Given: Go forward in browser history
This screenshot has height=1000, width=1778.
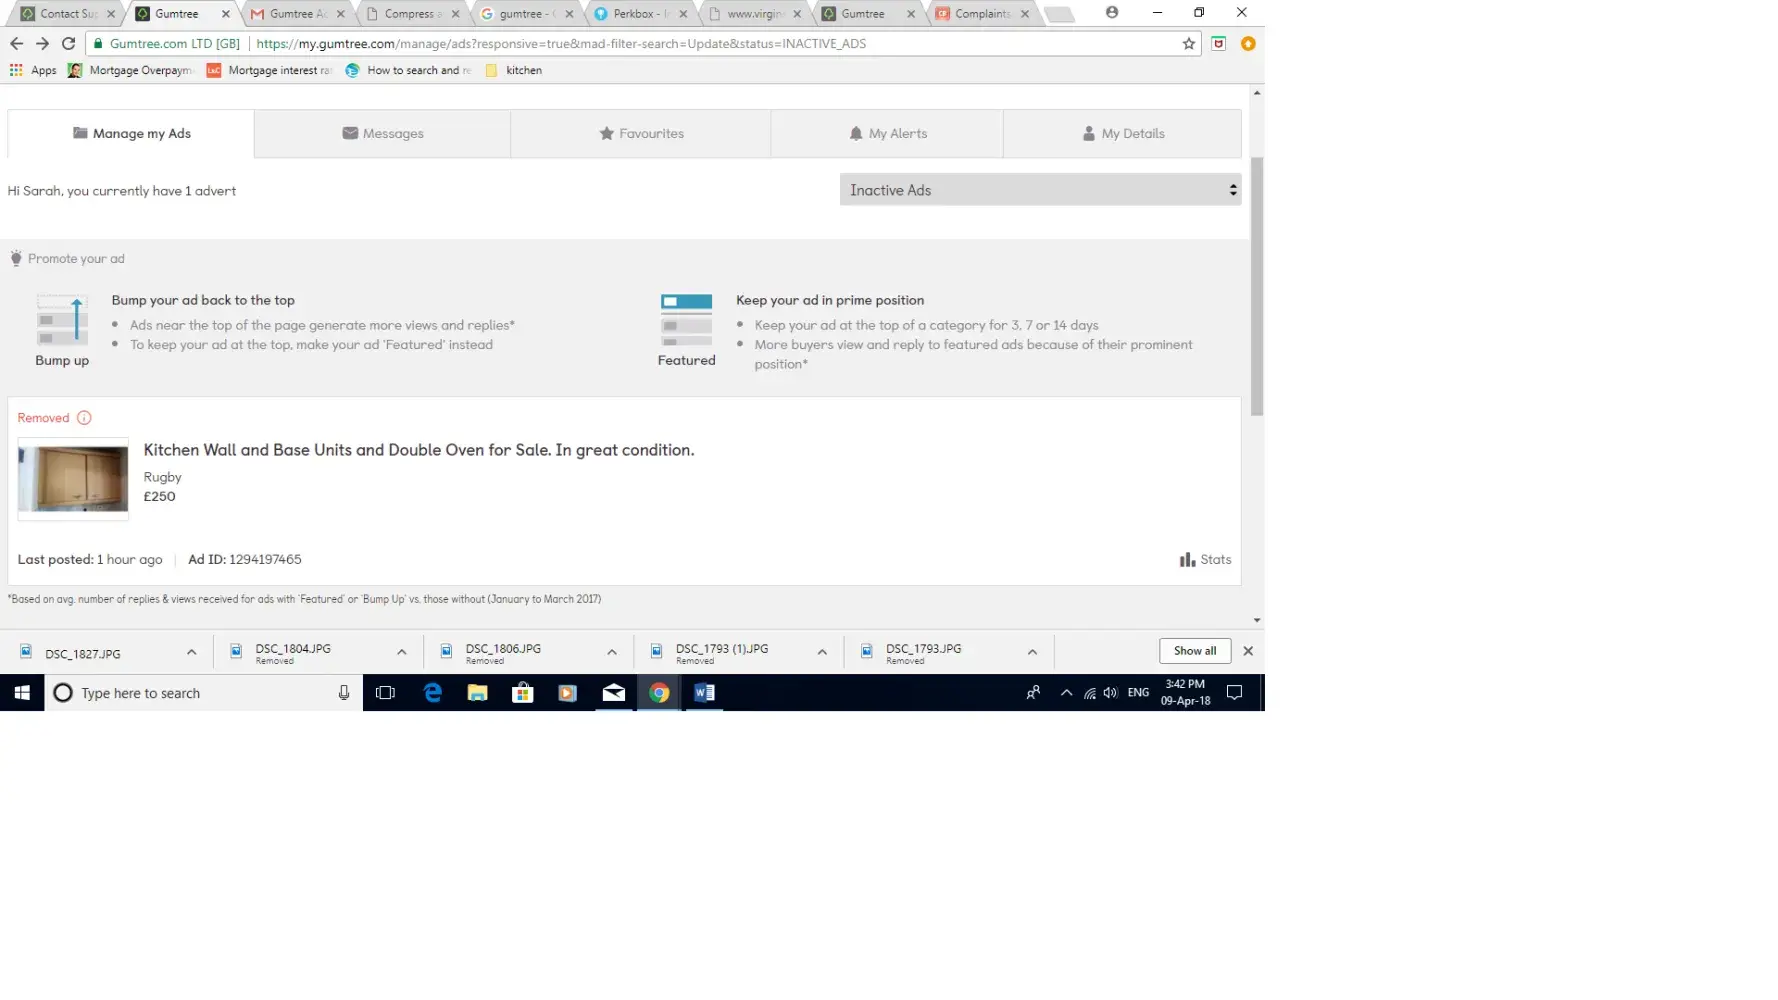Looking at the screenshot, I should (x=42, y=44).
